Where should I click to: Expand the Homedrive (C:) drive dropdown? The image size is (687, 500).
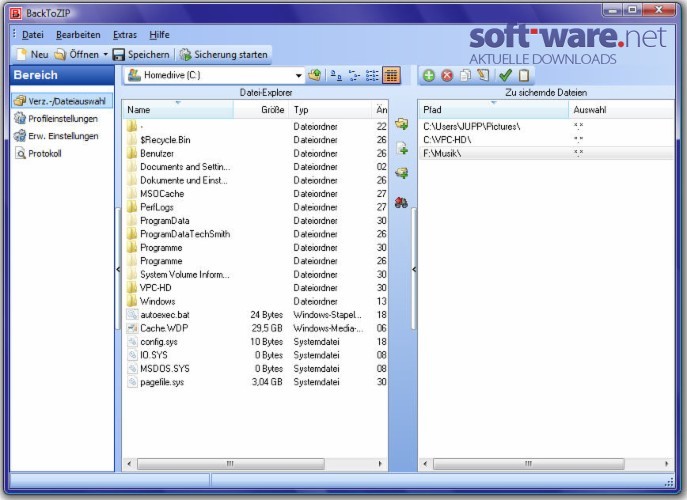(298, 75)
